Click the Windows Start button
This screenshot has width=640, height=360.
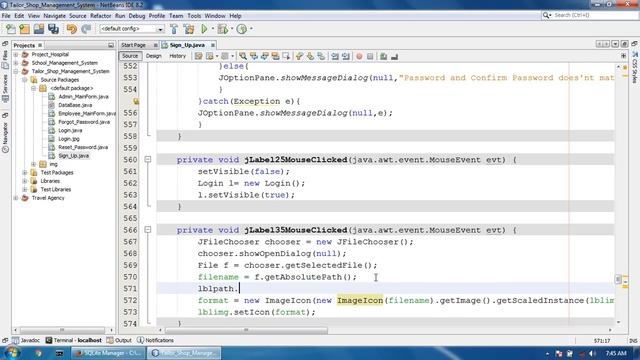[x=11, y=353]
